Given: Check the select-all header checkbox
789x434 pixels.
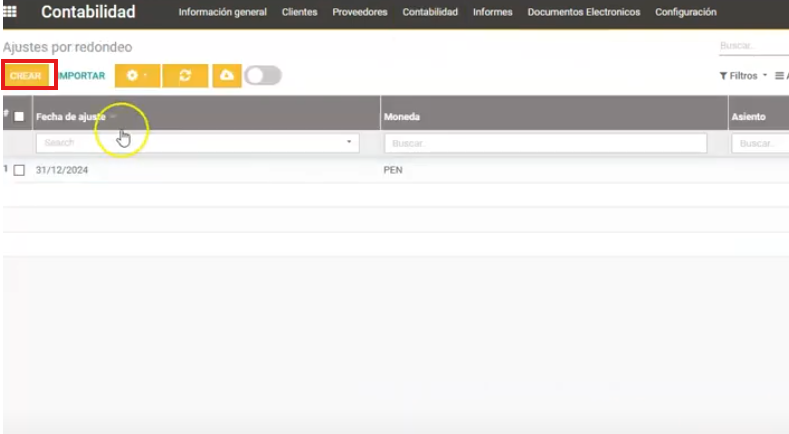Looking at the screenshot, I should [19, 117].
